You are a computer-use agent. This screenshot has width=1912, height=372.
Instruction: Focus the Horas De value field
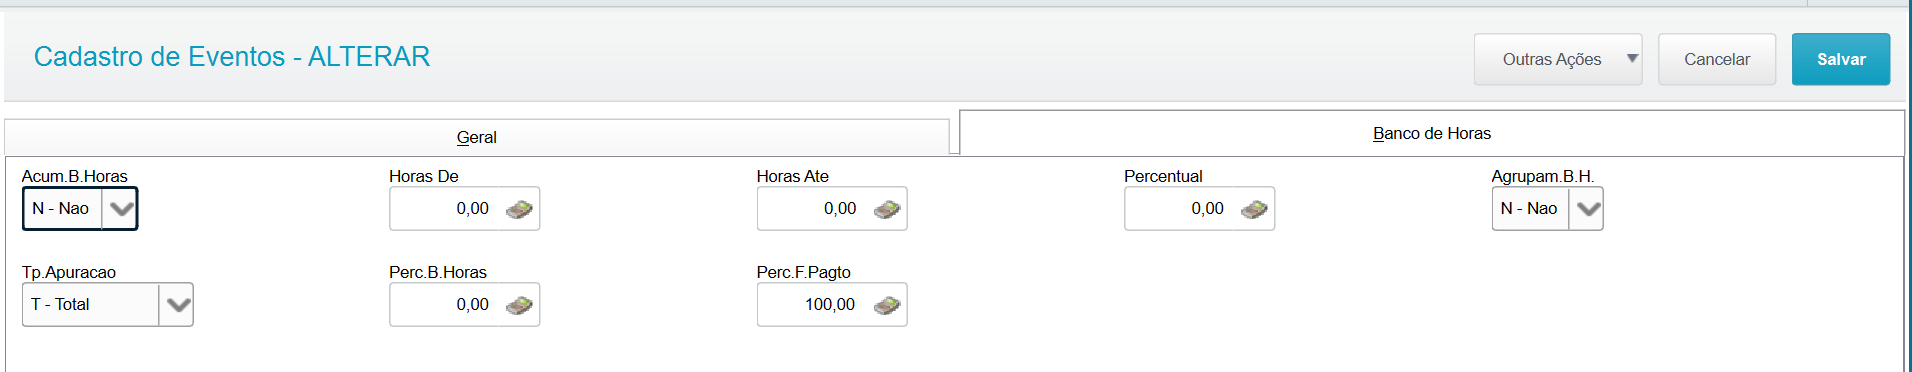pos(447,209)
